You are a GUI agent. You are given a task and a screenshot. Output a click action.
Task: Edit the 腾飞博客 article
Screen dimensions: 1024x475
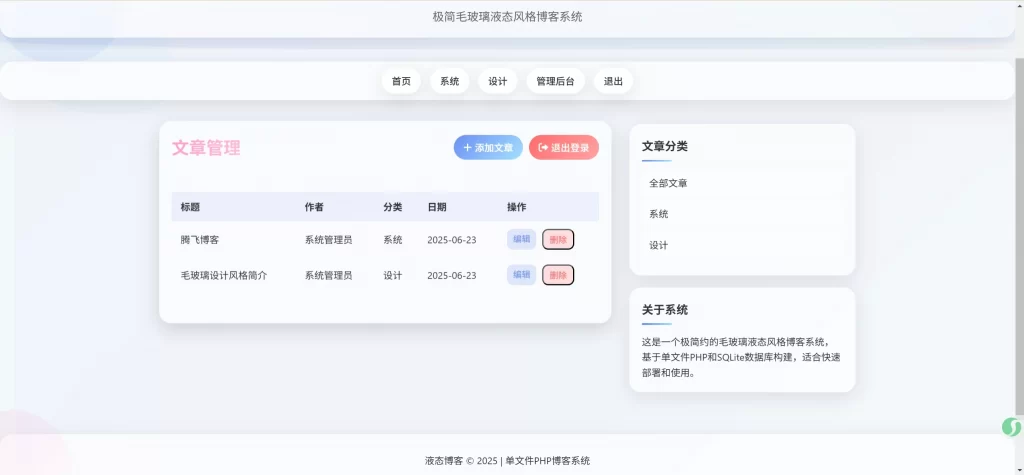pyautogui.click(x=521, y=239)
